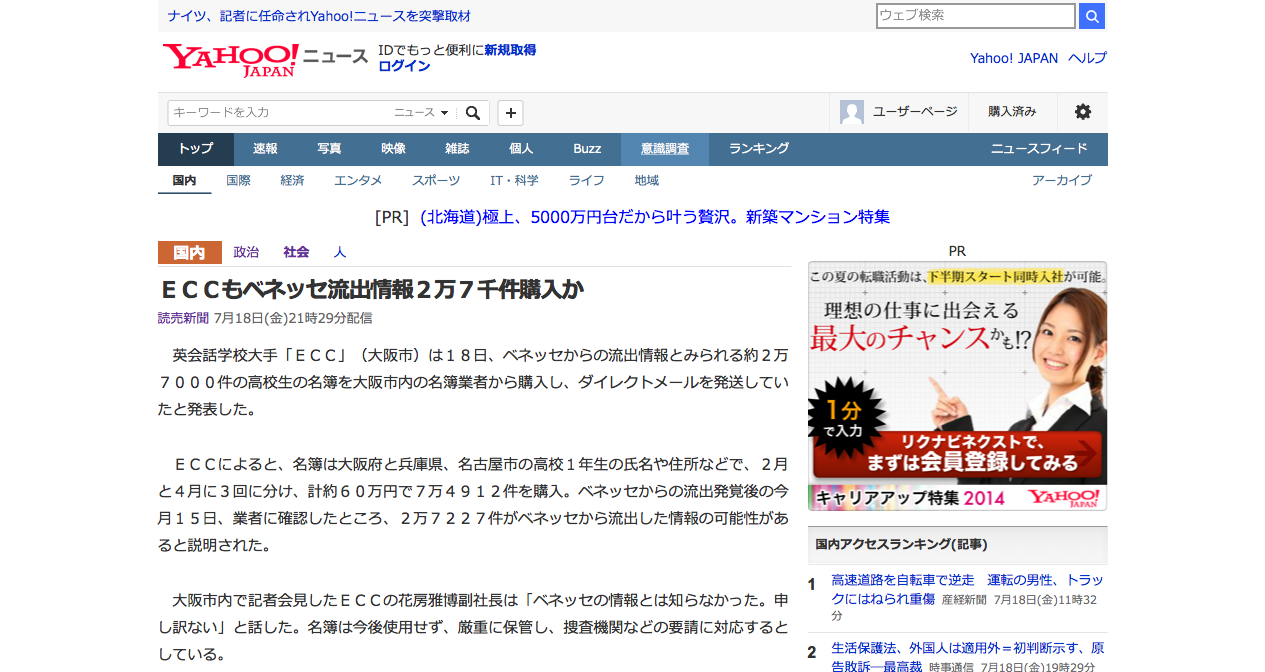Switch to the 速報 tab

pyautogui.click(x=266, y=149)
